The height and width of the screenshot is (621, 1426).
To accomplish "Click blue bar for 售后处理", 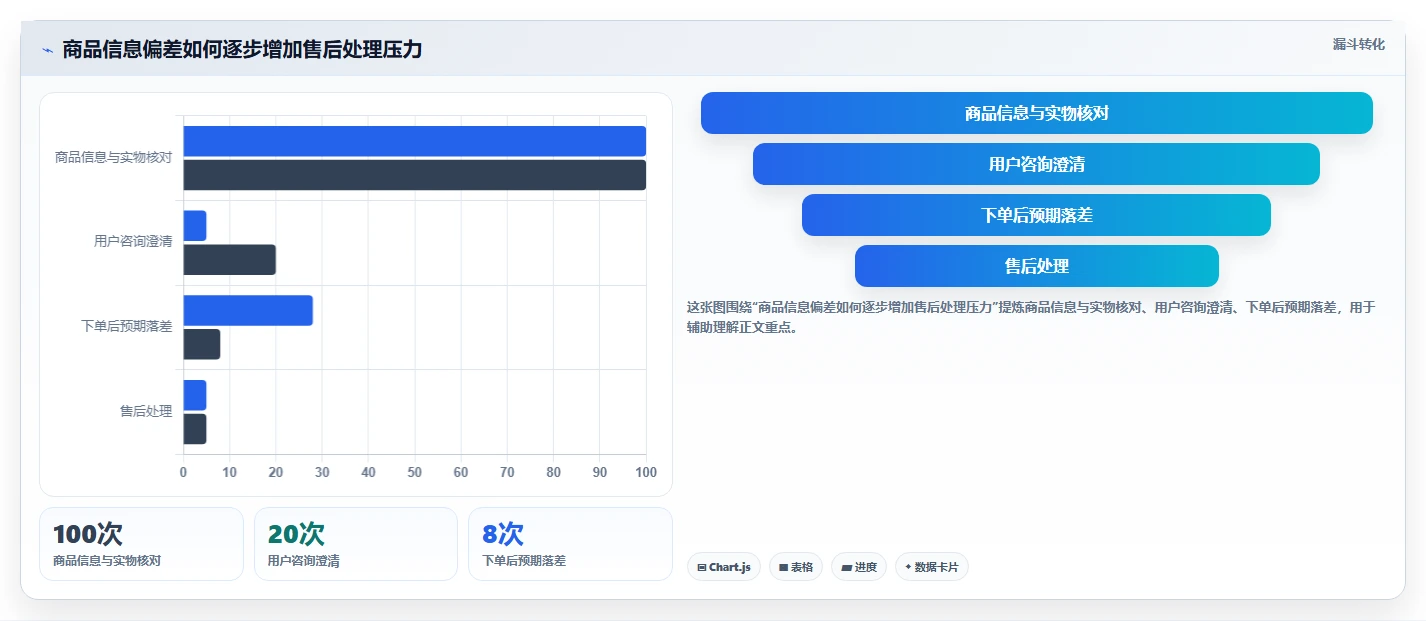I will click(x=195, y=395).
